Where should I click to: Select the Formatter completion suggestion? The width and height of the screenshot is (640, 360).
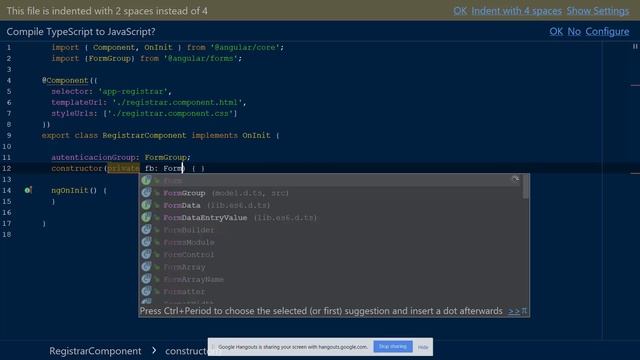click(x=331, y=291)
